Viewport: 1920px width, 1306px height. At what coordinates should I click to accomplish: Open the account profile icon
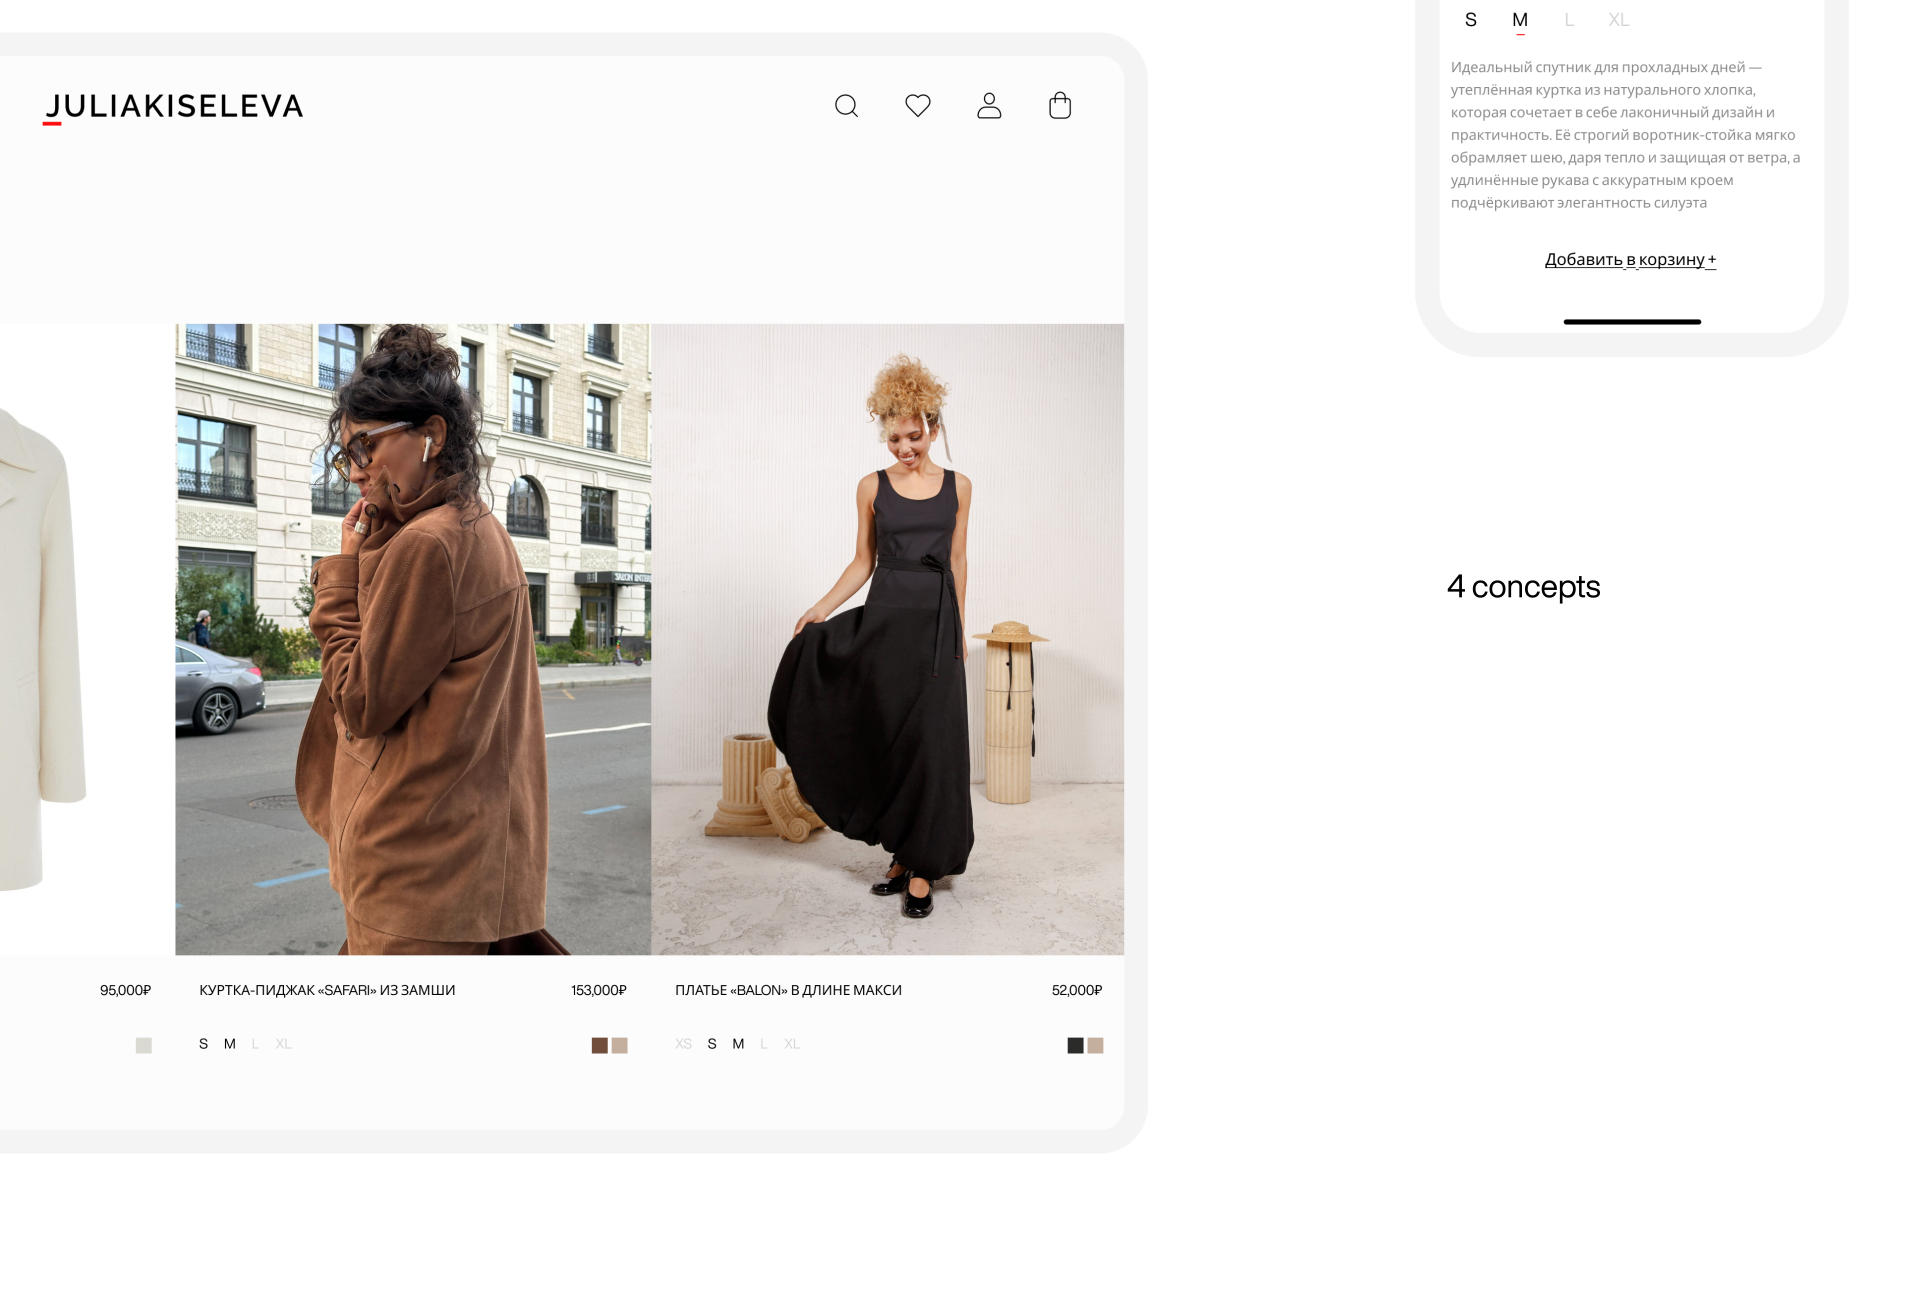989,106
